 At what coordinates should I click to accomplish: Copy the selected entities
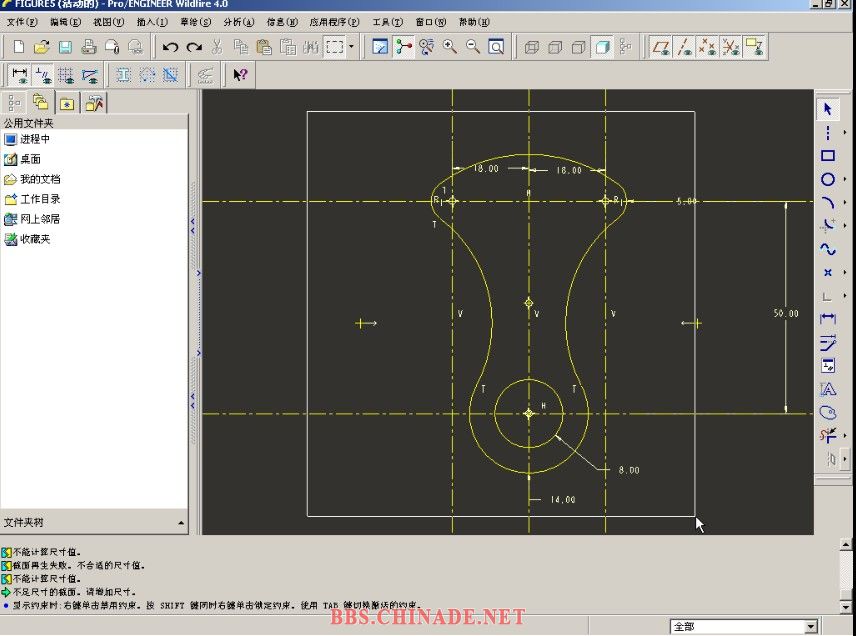[241, 47]
